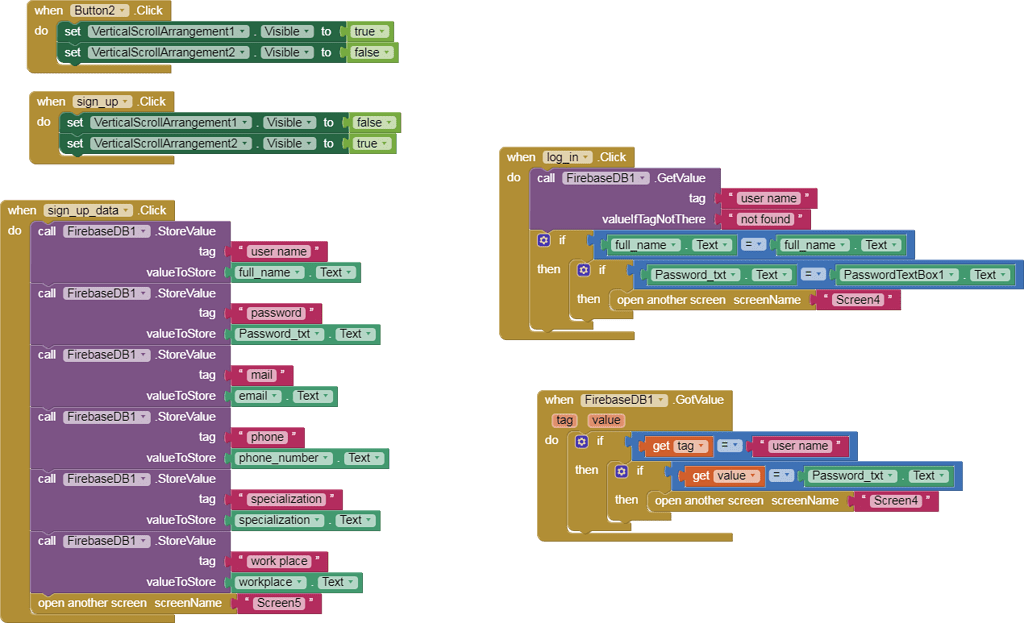Viewport: 1024px width, 623px height.
Task: Edit the 'Screen5' screen name text
Action: click(277, 603)
